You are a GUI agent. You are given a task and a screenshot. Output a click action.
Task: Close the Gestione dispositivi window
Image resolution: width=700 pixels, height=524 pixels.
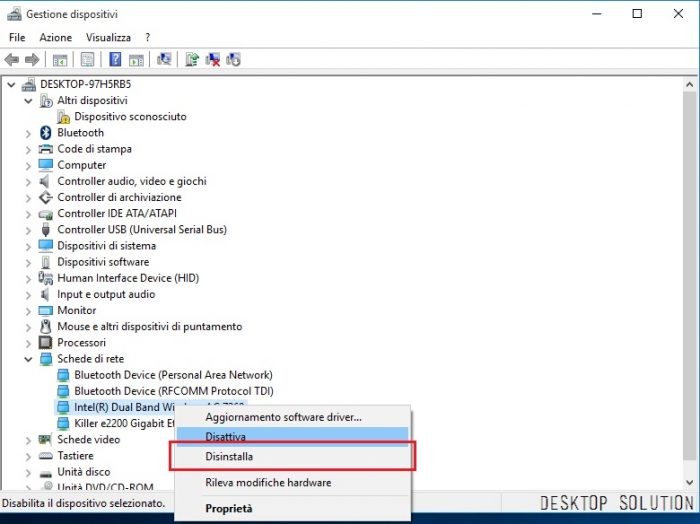tap(678, 14)
